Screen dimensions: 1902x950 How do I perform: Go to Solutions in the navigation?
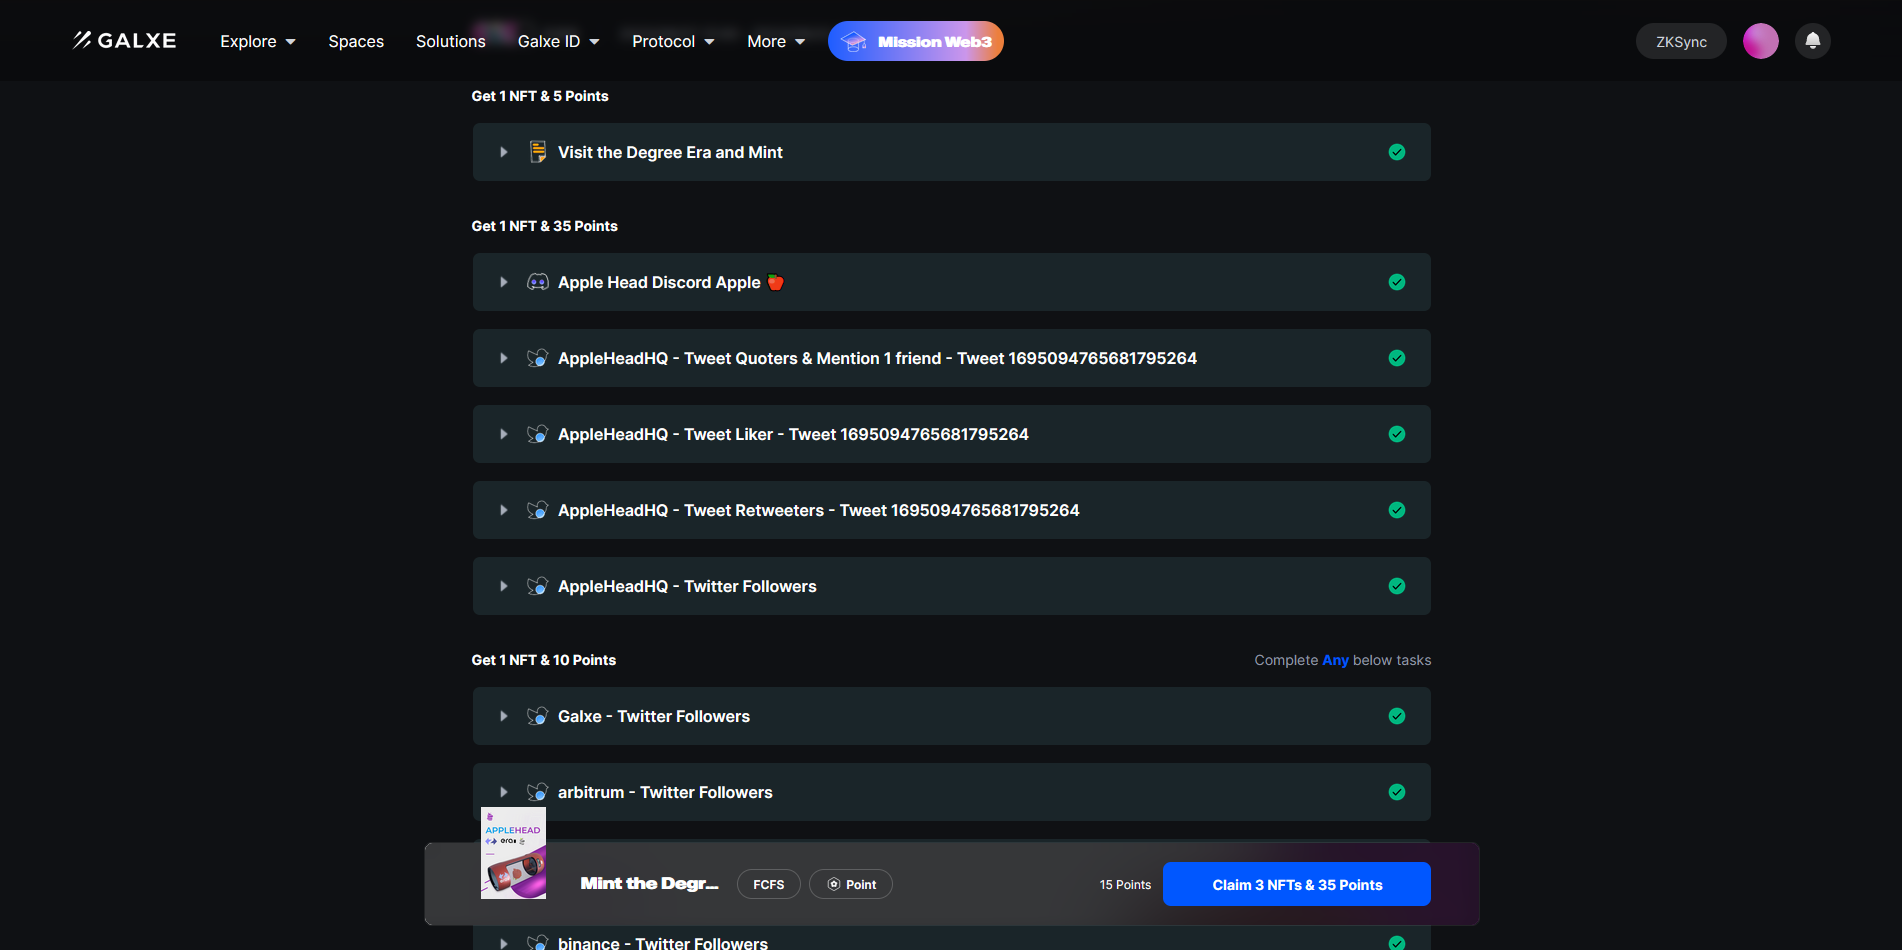point(450,41)
